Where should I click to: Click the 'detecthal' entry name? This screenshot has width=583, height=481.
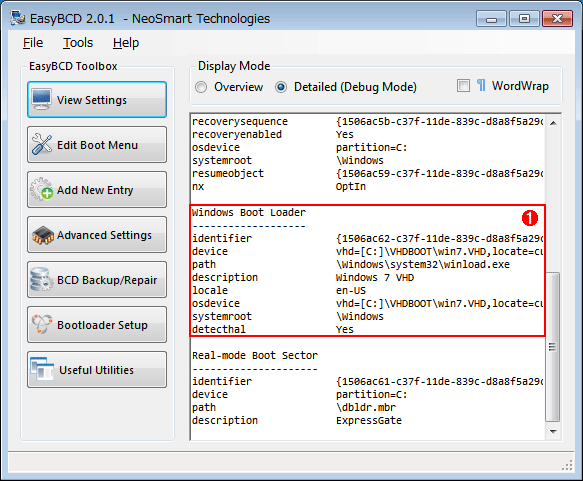click(219, 329)
